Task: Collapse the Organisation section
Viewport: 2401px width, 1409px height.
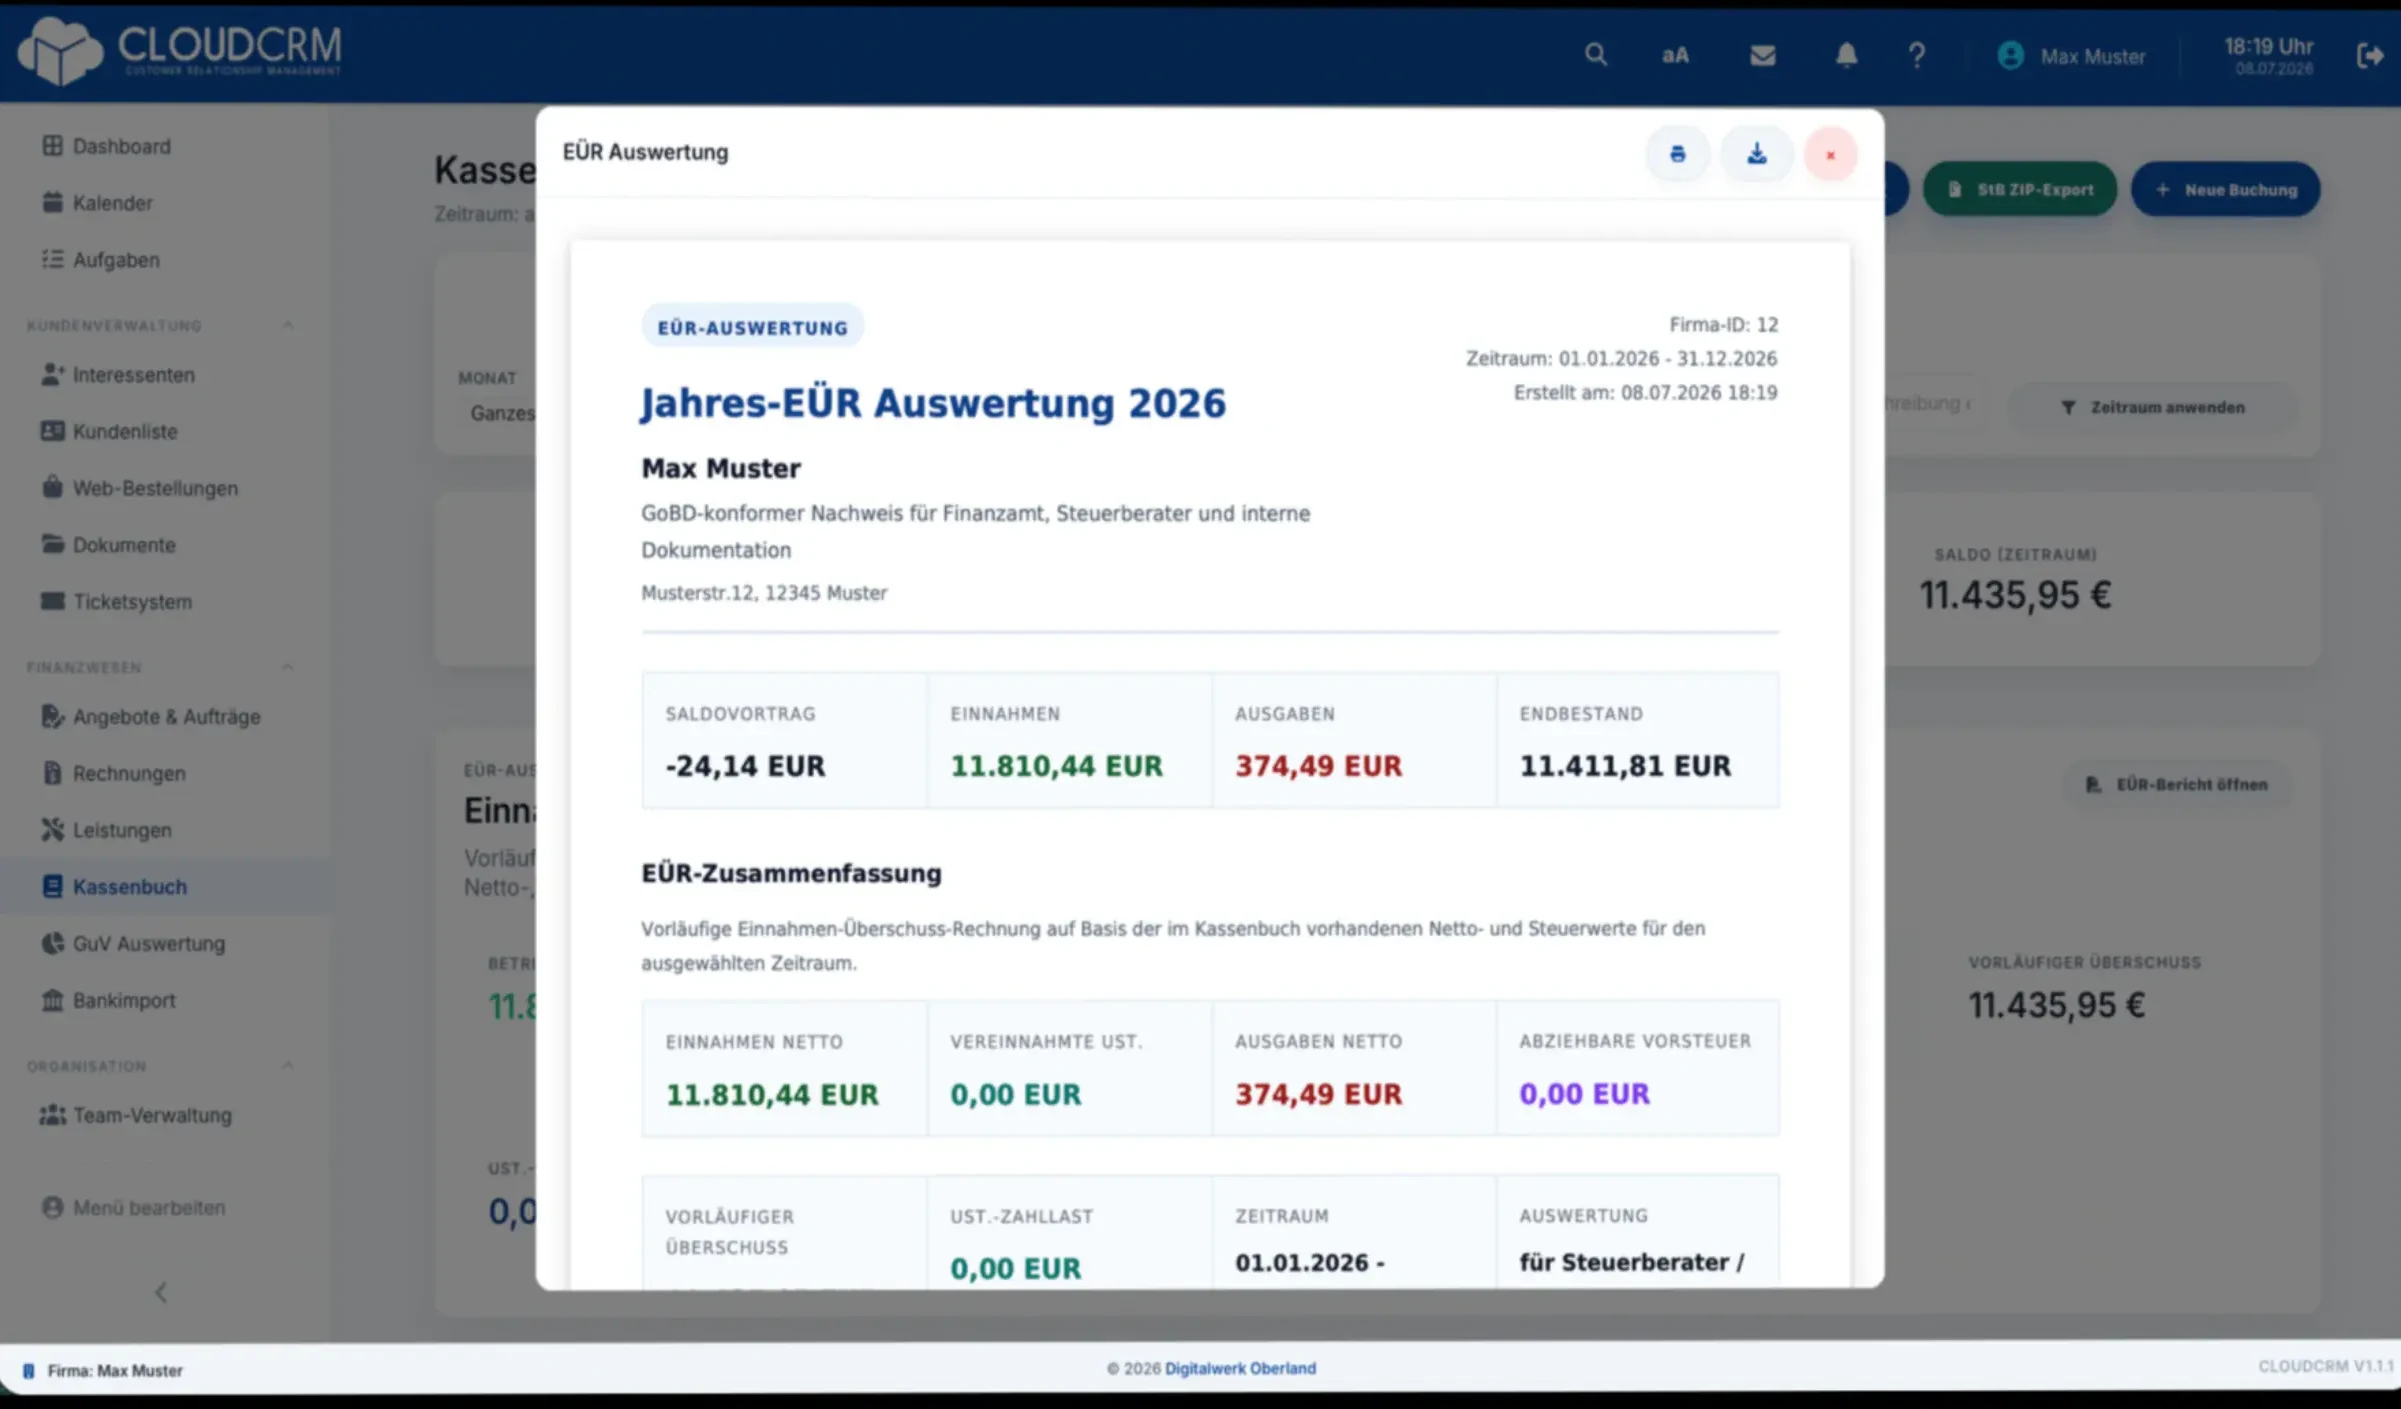Action: 288,1066
